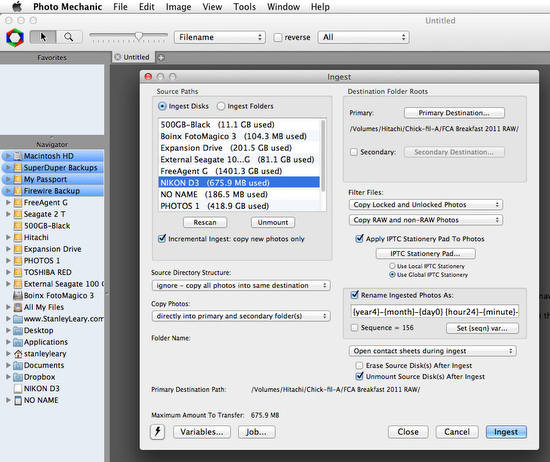Open the Window menu
550x462 pixels.
tap(283, 7)
